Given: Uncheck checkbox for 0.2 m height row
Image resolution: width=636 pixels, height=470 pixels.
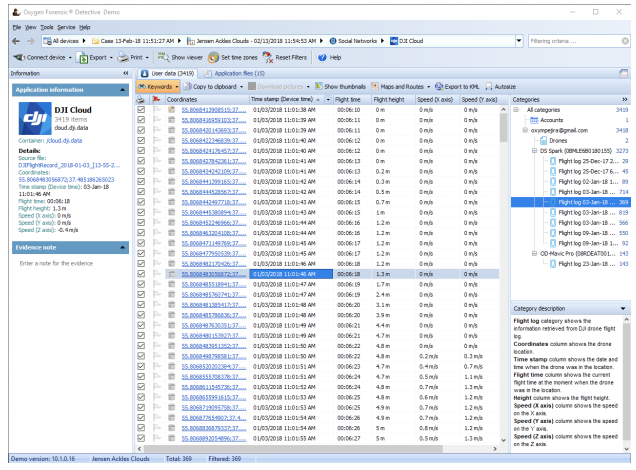Looking at the screenshot, I should pos(141,171).
